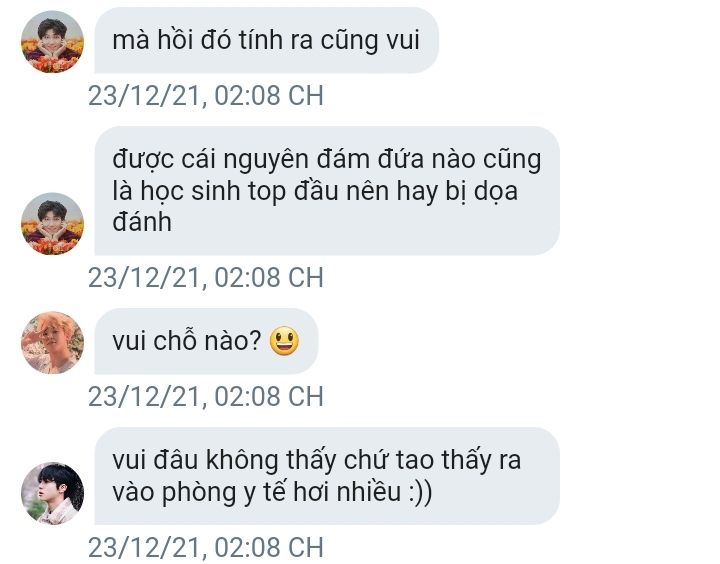Open the dark-haired avatar beside "vui đâu không thấy" message

(x=52, y=493)
